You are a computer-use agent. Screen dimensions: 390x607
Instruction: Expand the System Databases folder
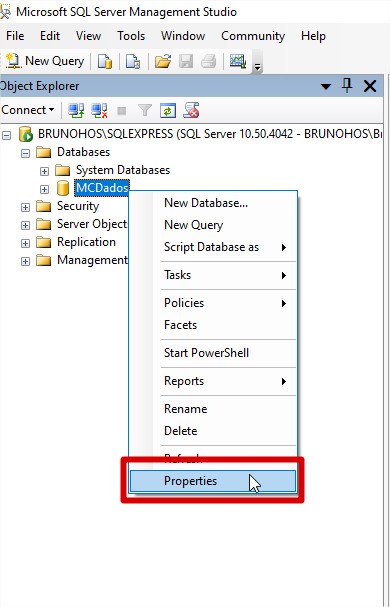click(x=45, y=171)
